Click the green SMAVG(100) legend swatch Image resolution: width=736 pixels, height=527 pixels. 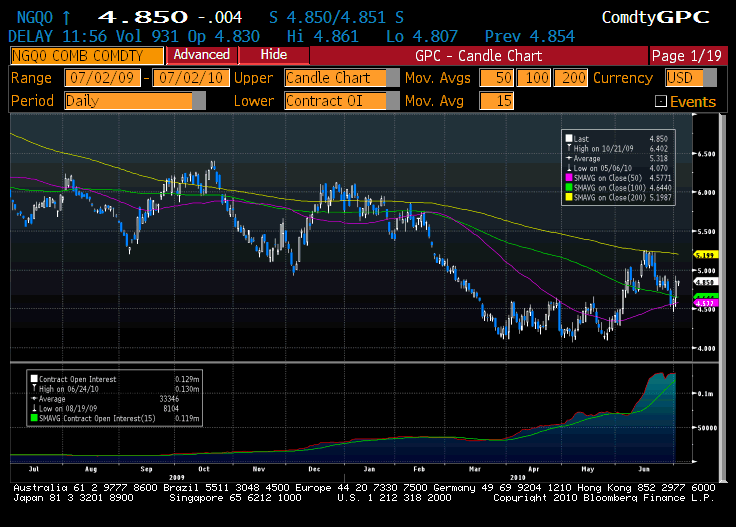[568, 189]
